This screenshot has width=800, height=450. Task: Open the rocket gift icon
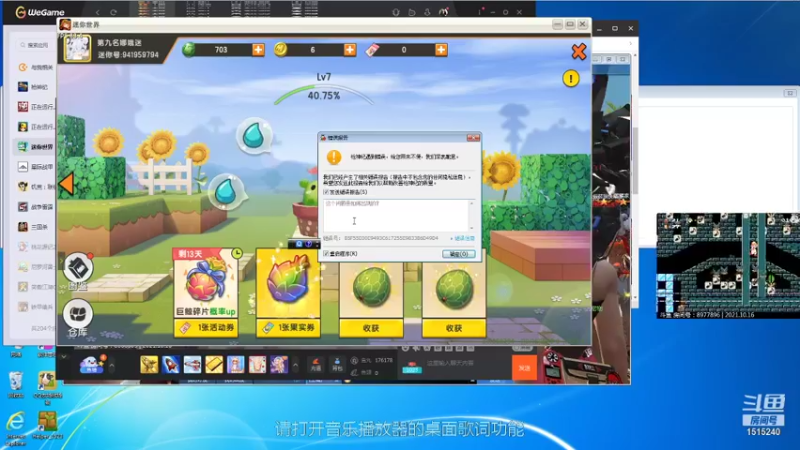tap(171, 365)
